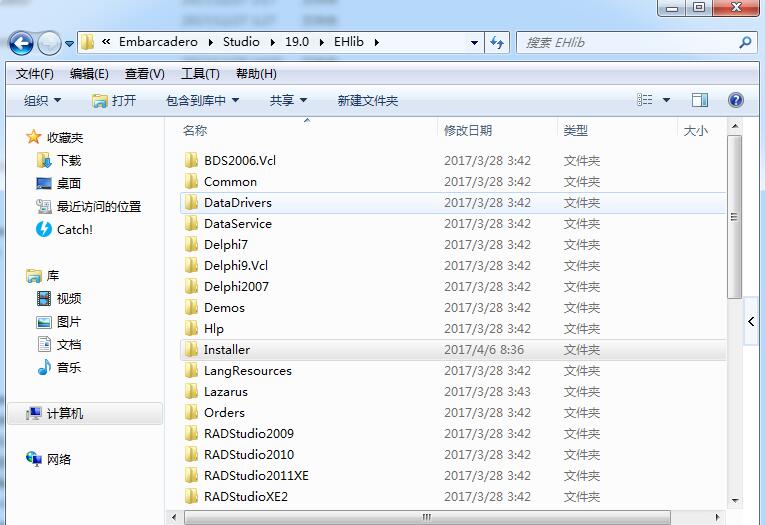Select Studio in the address path
This screenshot has height=525, width=765.
[241, 42]
